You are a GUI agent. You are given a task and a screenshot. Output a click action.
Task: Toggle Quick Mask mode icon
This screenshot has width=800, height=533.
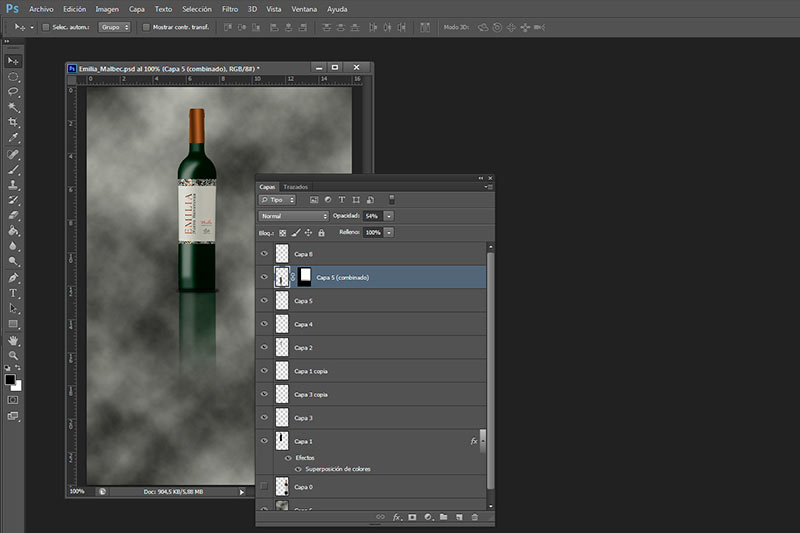(13, 400)
